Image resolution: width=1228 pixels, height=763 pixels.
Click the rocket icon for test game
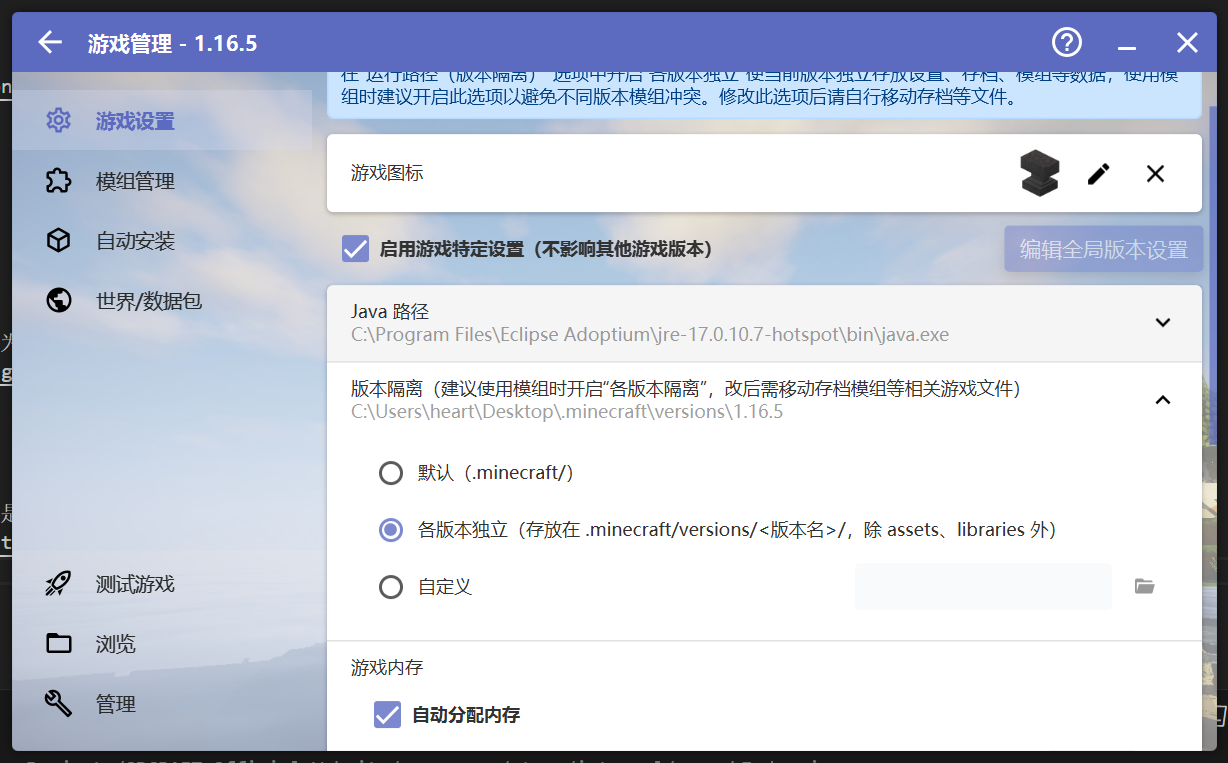tap(59, 584)
